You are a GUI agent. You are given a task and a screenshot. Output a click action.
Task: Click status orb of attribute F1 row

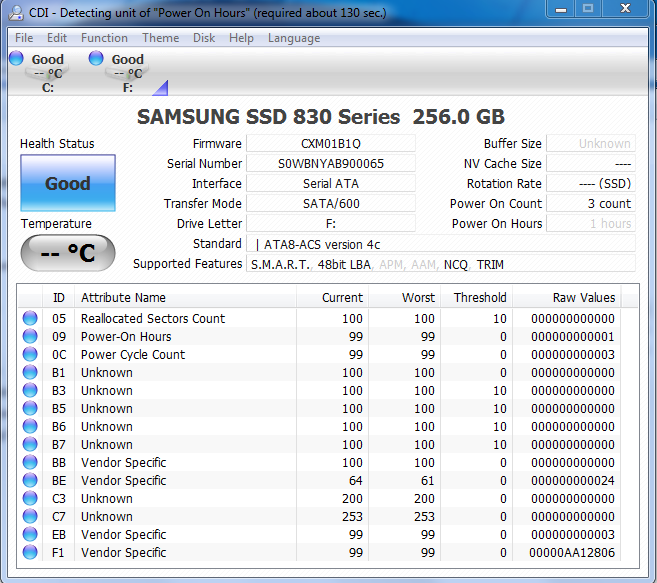click(30, 553)
